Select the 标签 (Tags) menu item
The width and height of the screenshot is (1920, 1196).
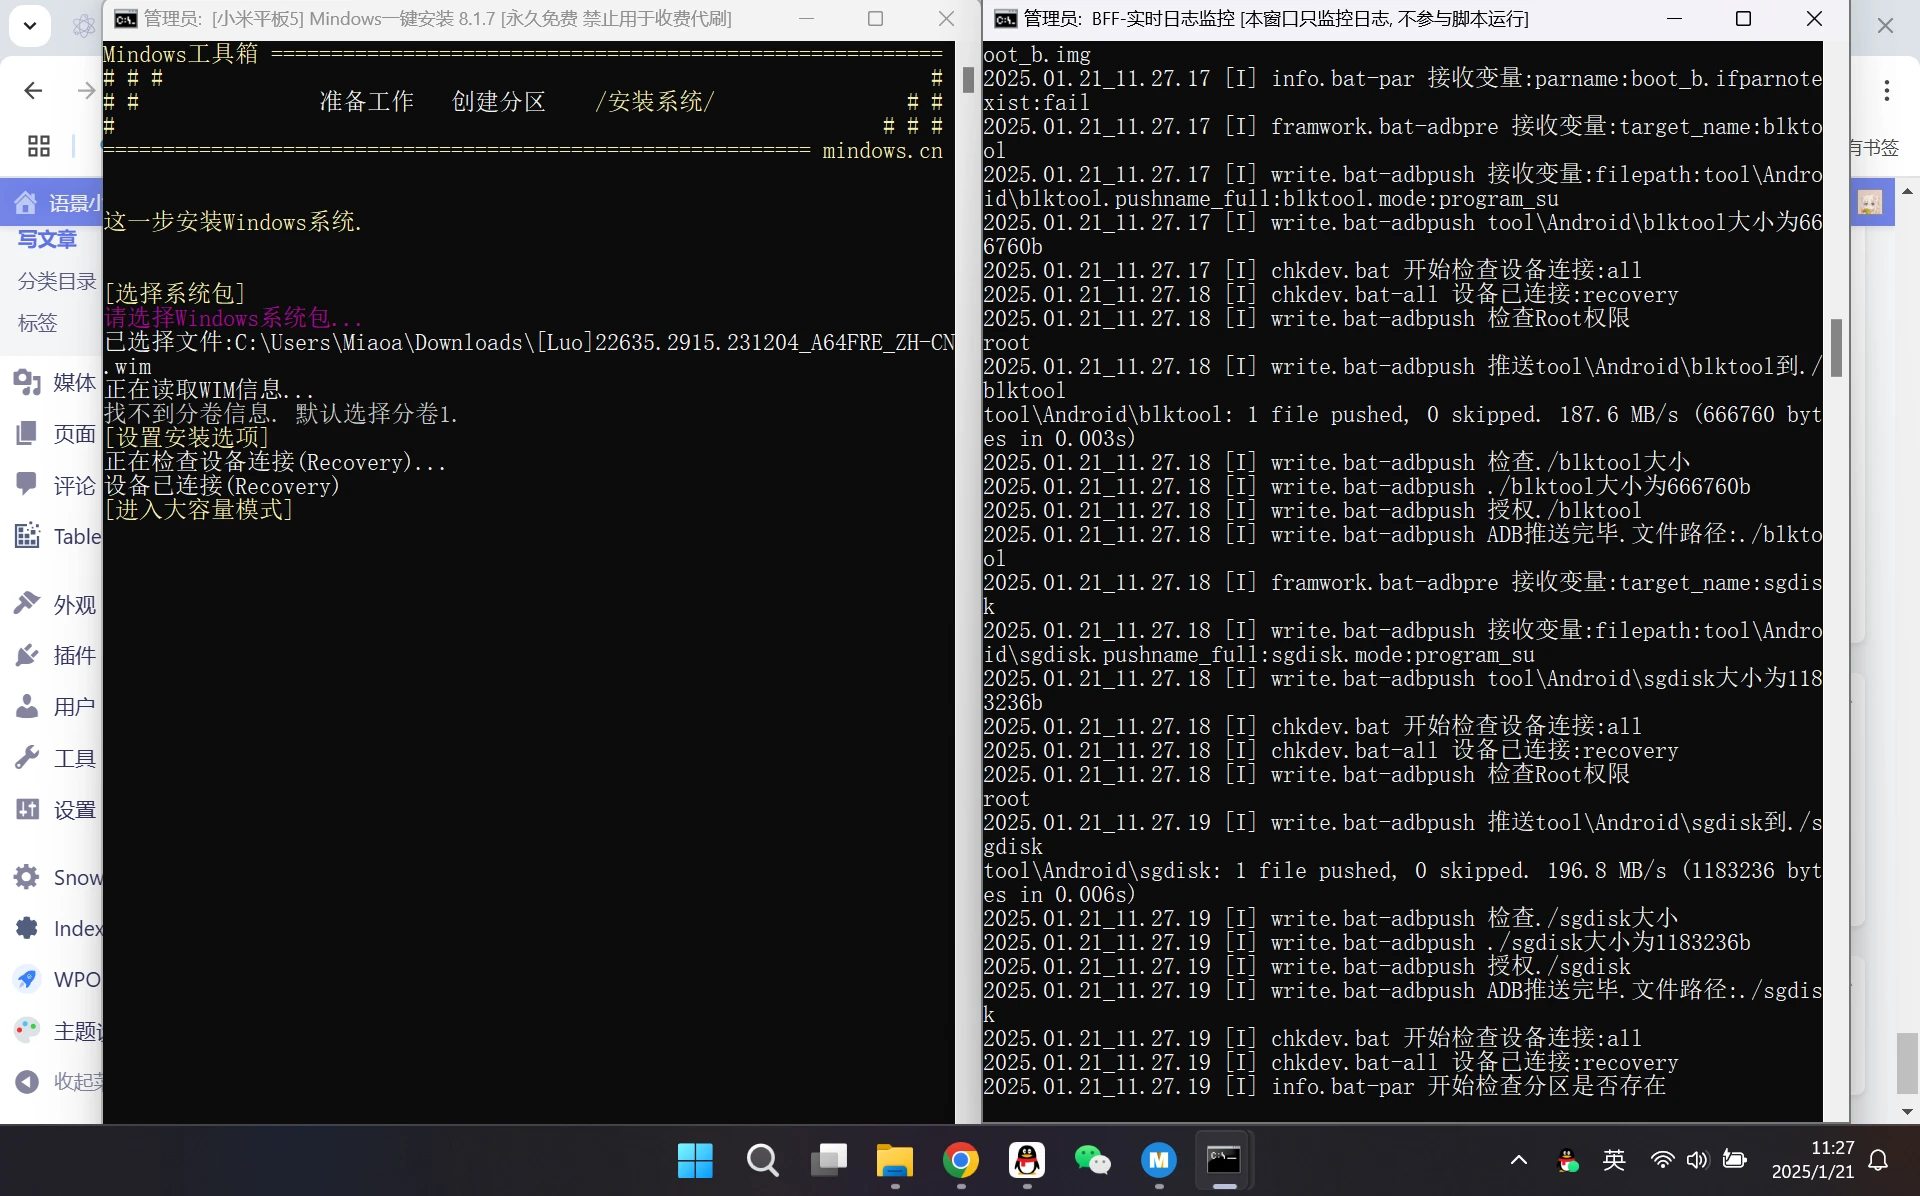click(38, 322)
